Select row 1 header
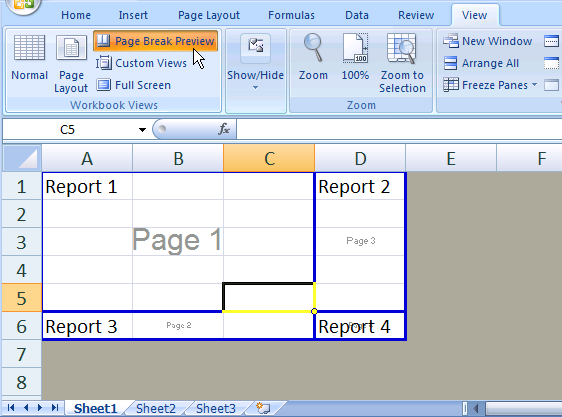Screen dimensions: 562x417 pos(22,186)
